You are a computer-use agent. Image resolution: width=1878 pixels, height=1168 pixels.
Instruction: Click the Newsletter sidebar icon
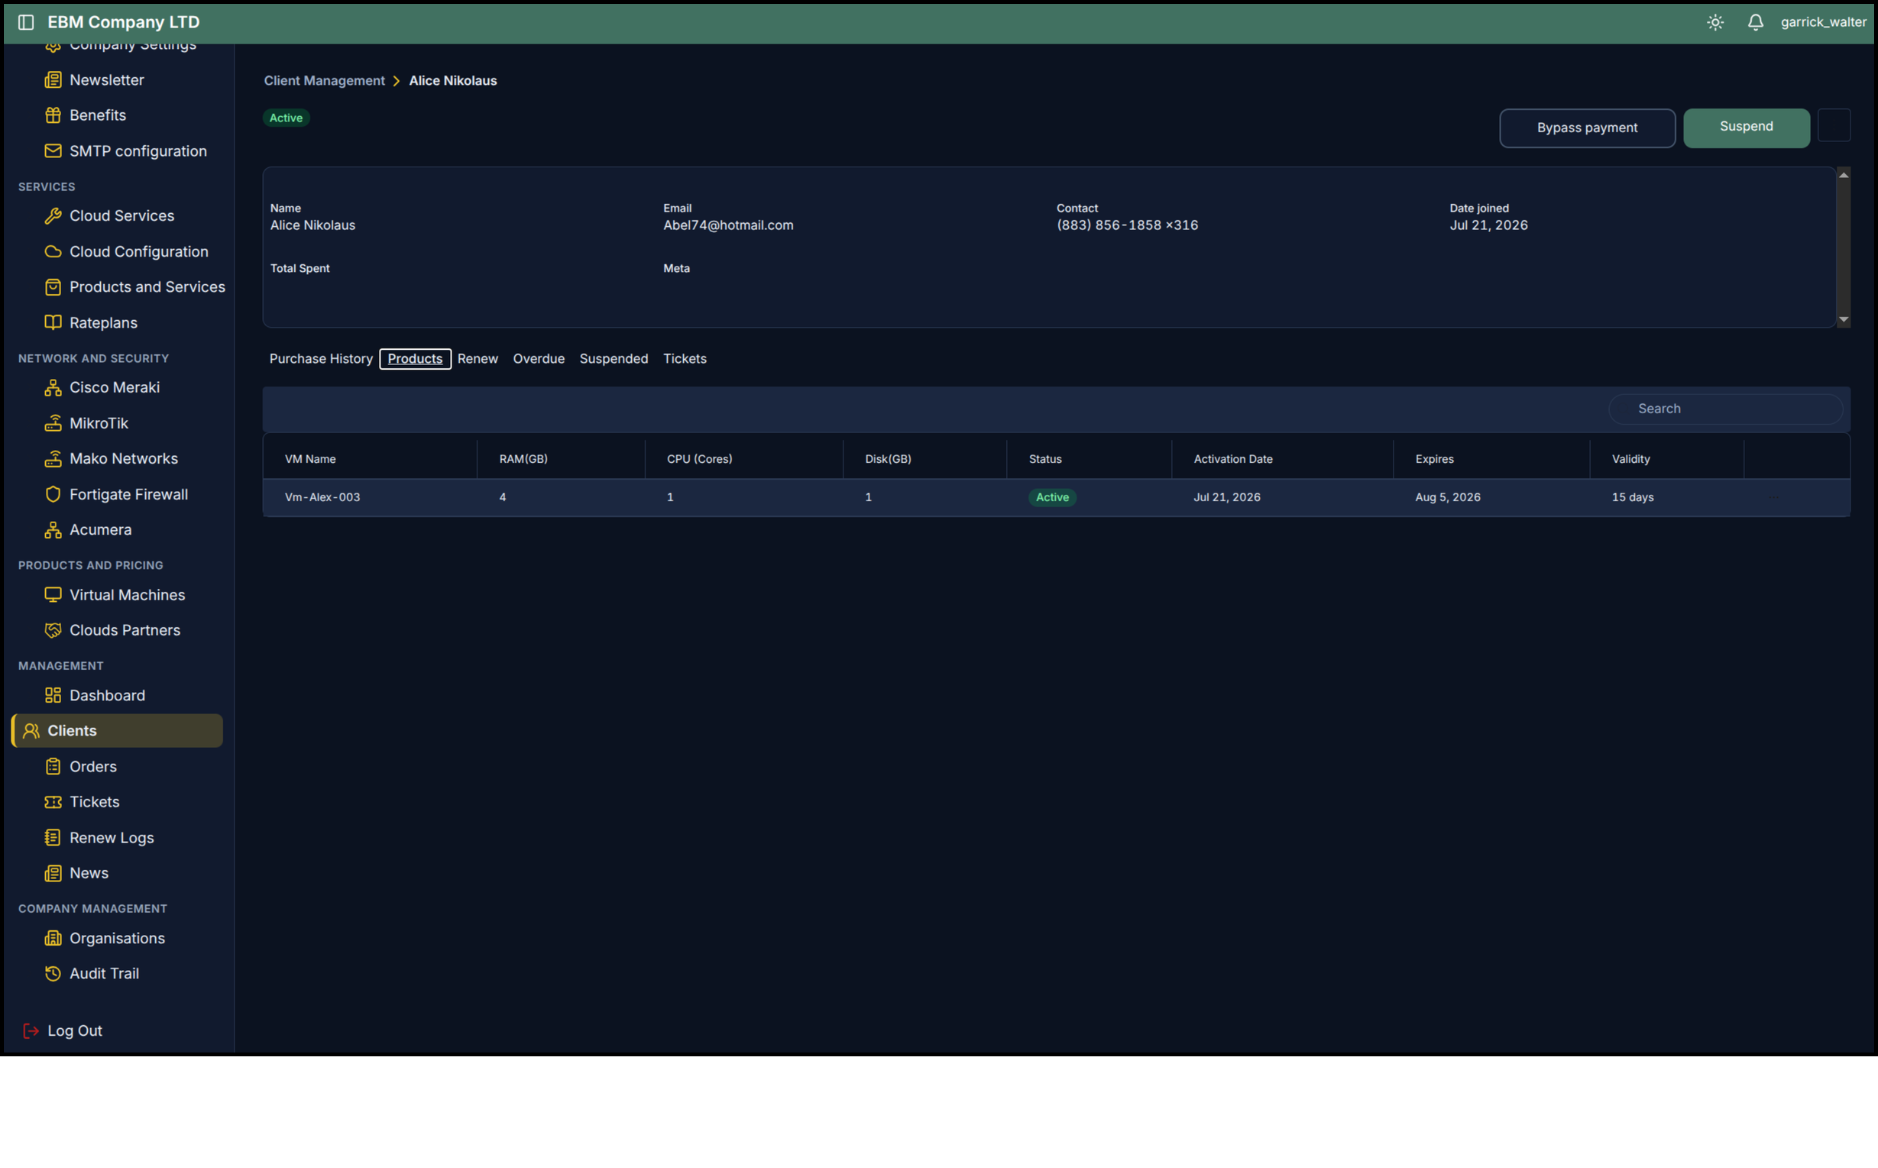point(53,80)
